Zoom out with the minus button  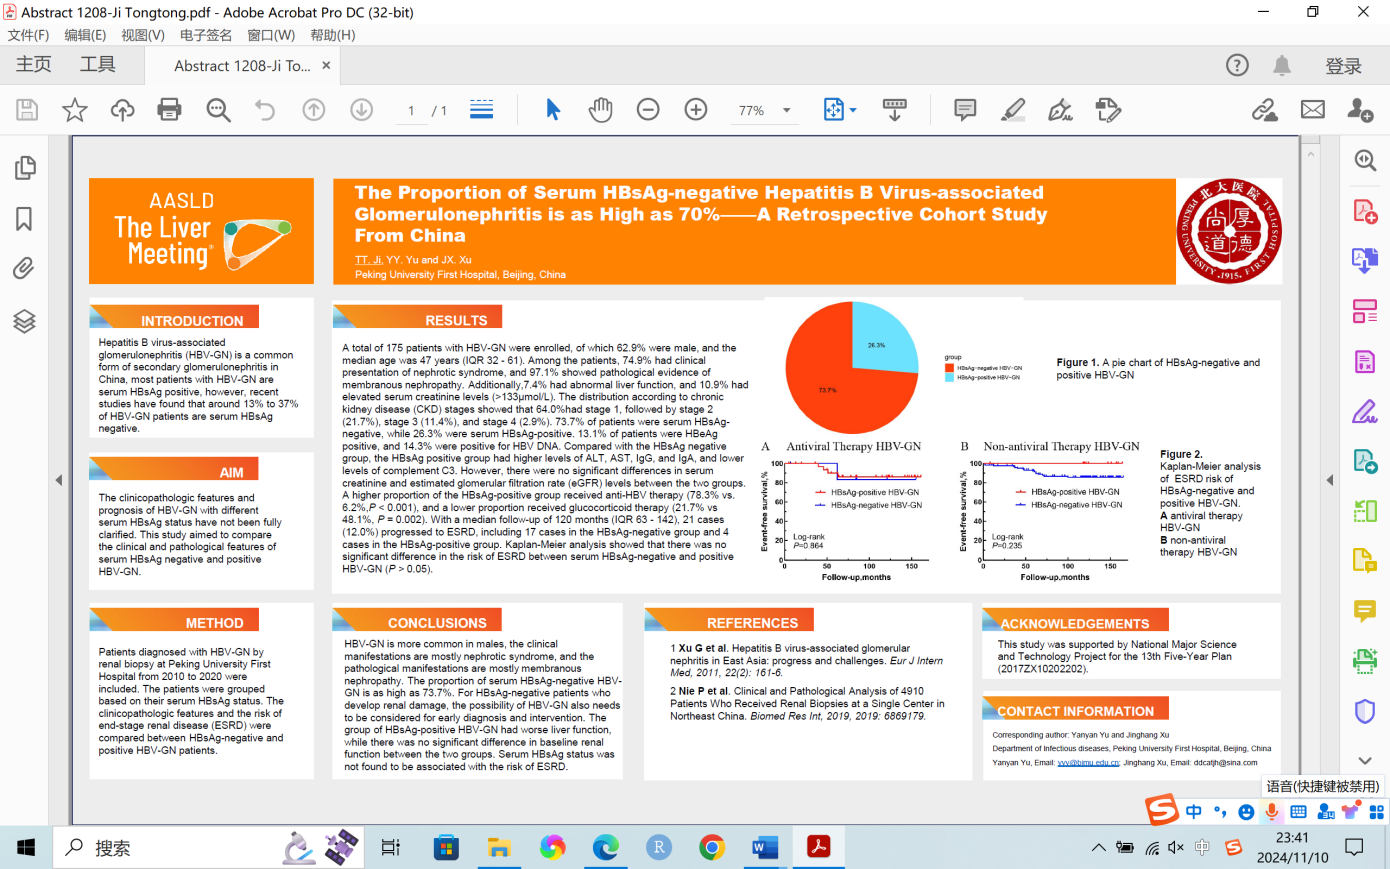click(648, 110)
